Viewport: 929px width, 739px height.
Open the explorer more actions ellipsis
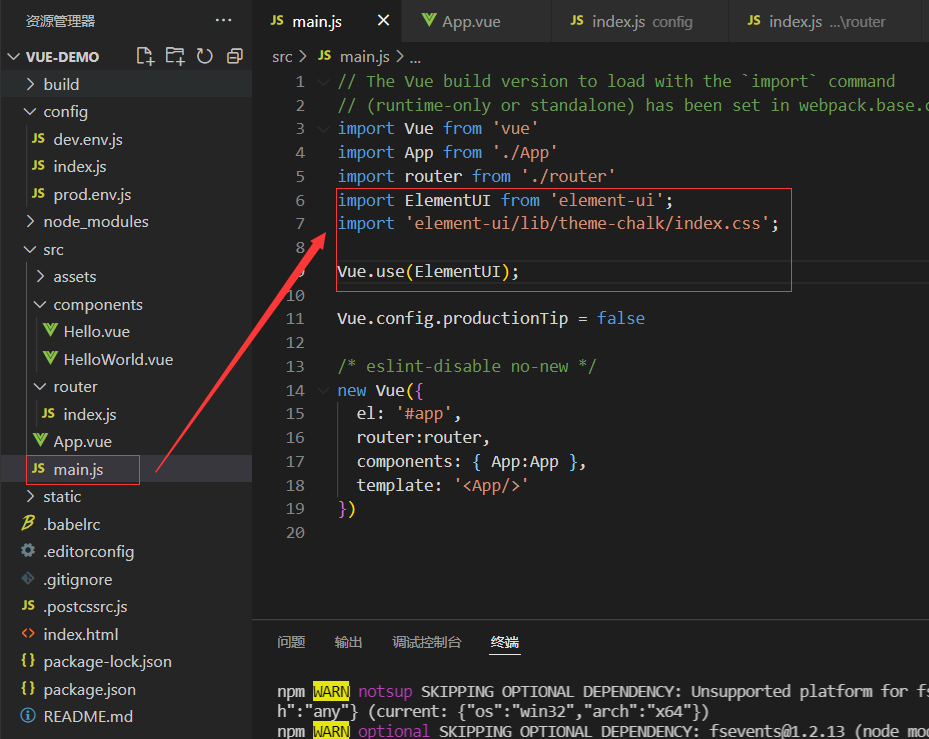click(x=224, y=20)
